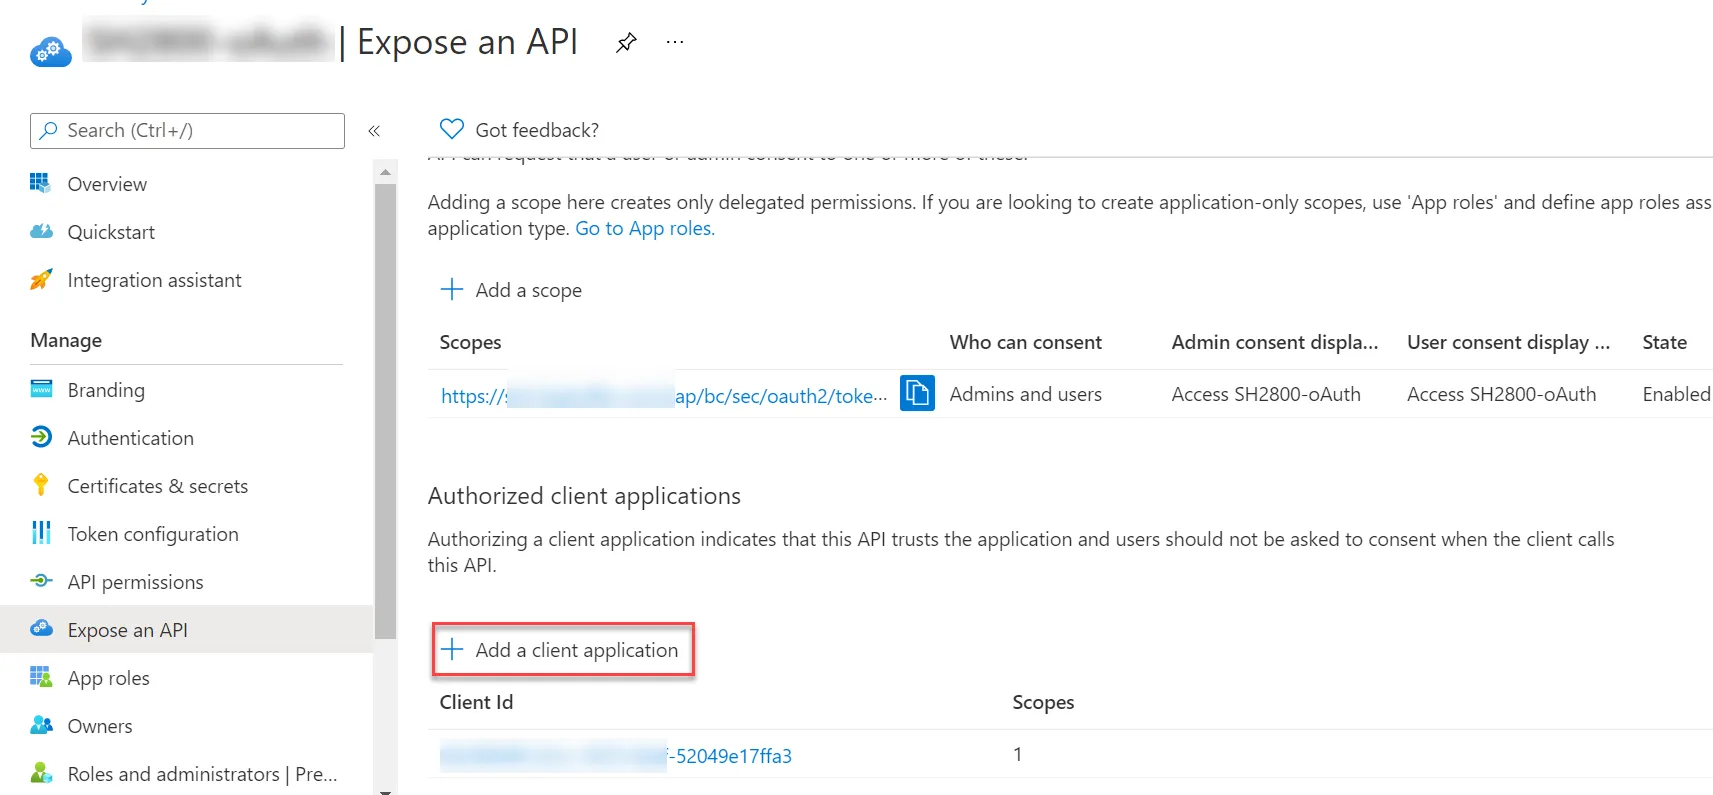Click the Certificates & secrets key icon
The width and height of the screenshot is (1713, 795).
click(x=41, y=485)
